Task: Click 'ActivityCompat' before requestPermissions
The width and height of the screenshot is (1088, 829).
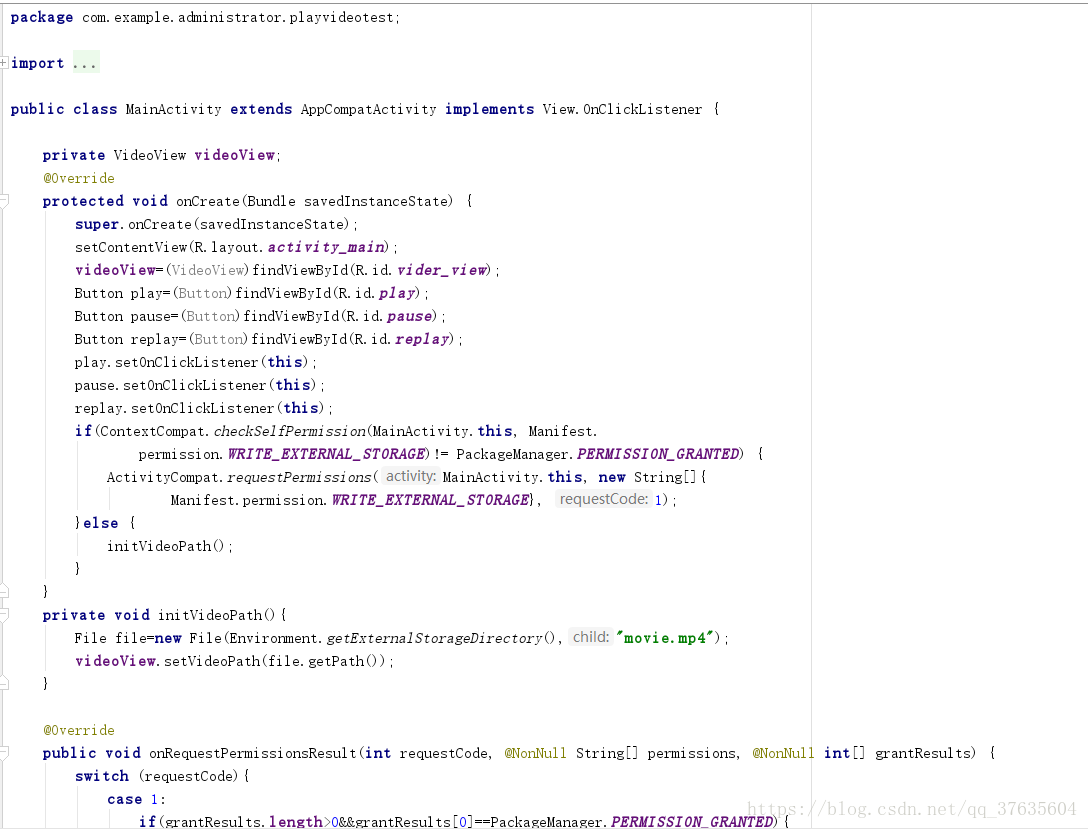Action: coord(164,477)
